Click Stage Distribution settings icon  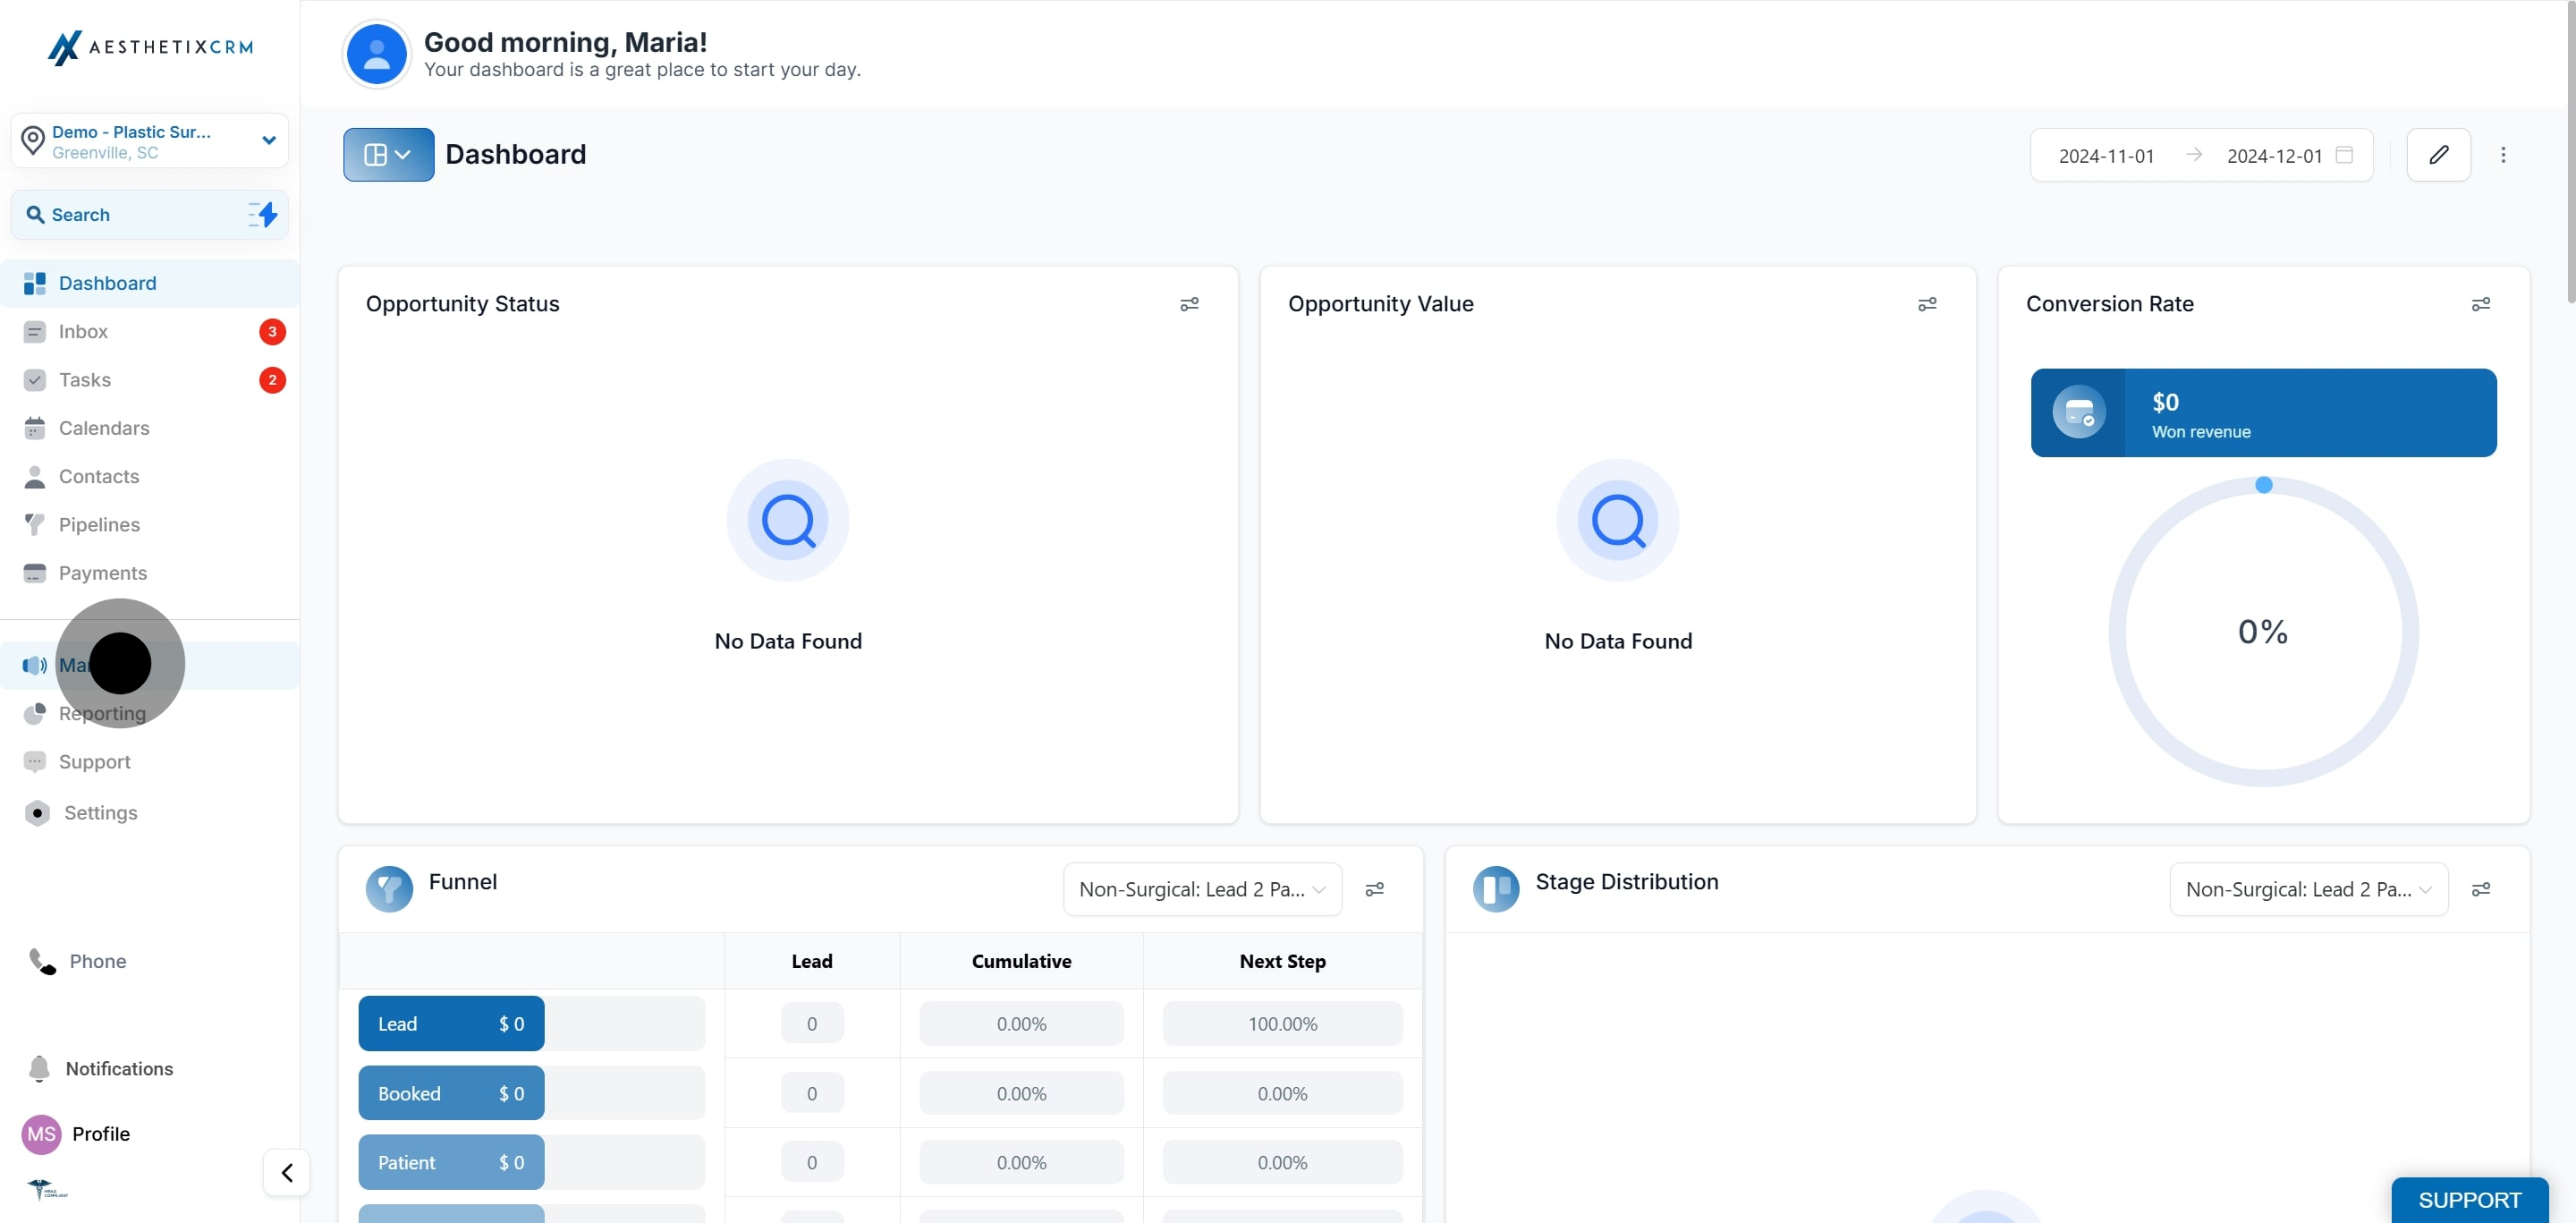[x=2480, y=889]
